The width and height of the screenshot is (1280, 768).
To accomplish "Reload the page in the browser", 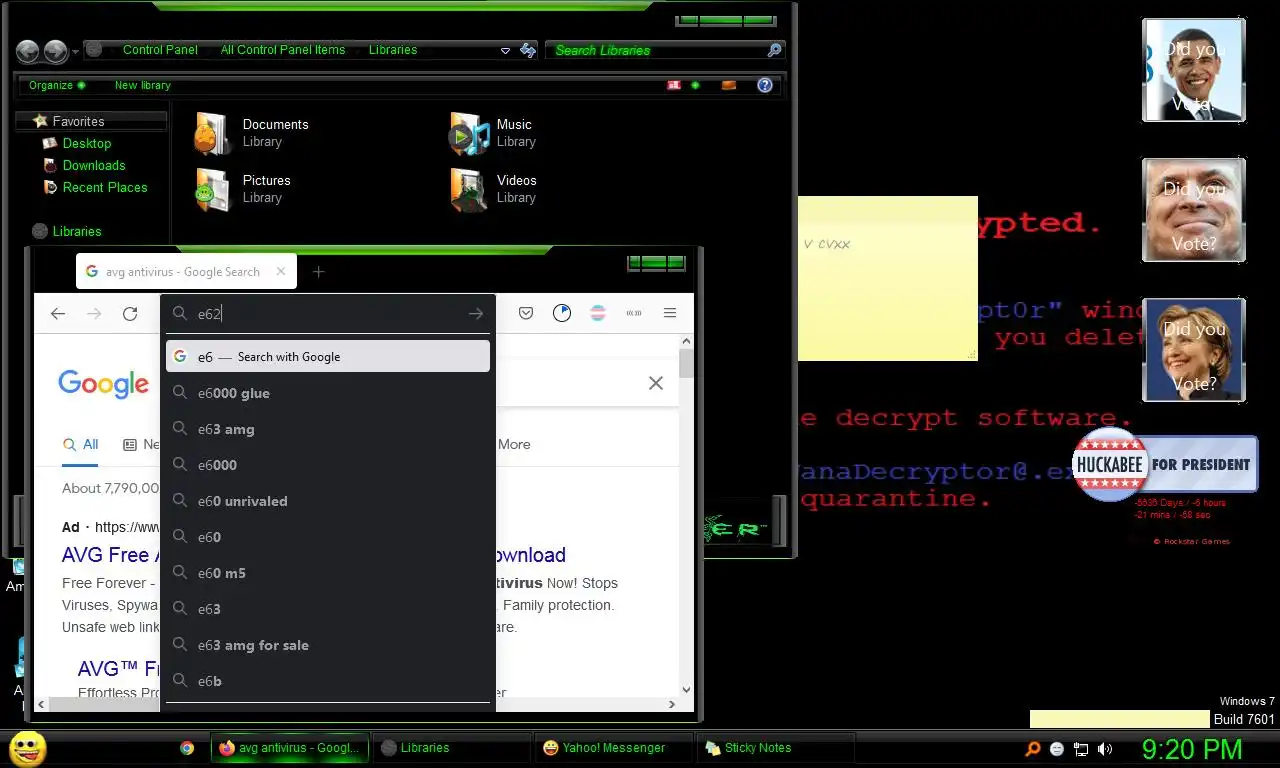I will coord(130,313).
